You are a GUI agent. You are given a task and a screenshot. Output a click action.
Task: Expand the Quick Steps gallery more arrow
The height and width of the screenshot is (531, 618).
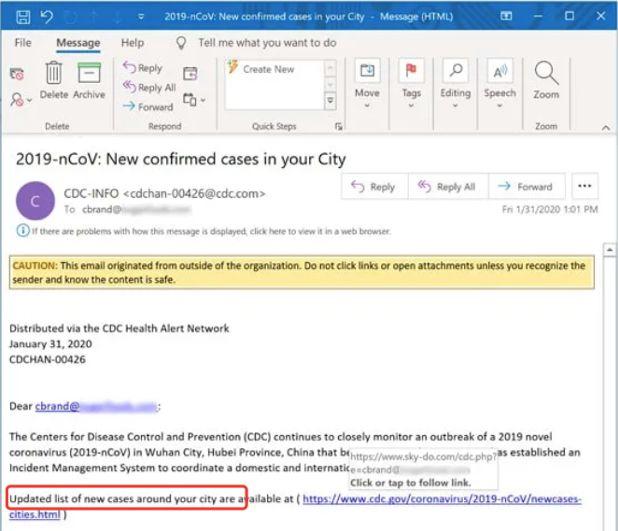[330, 101]
